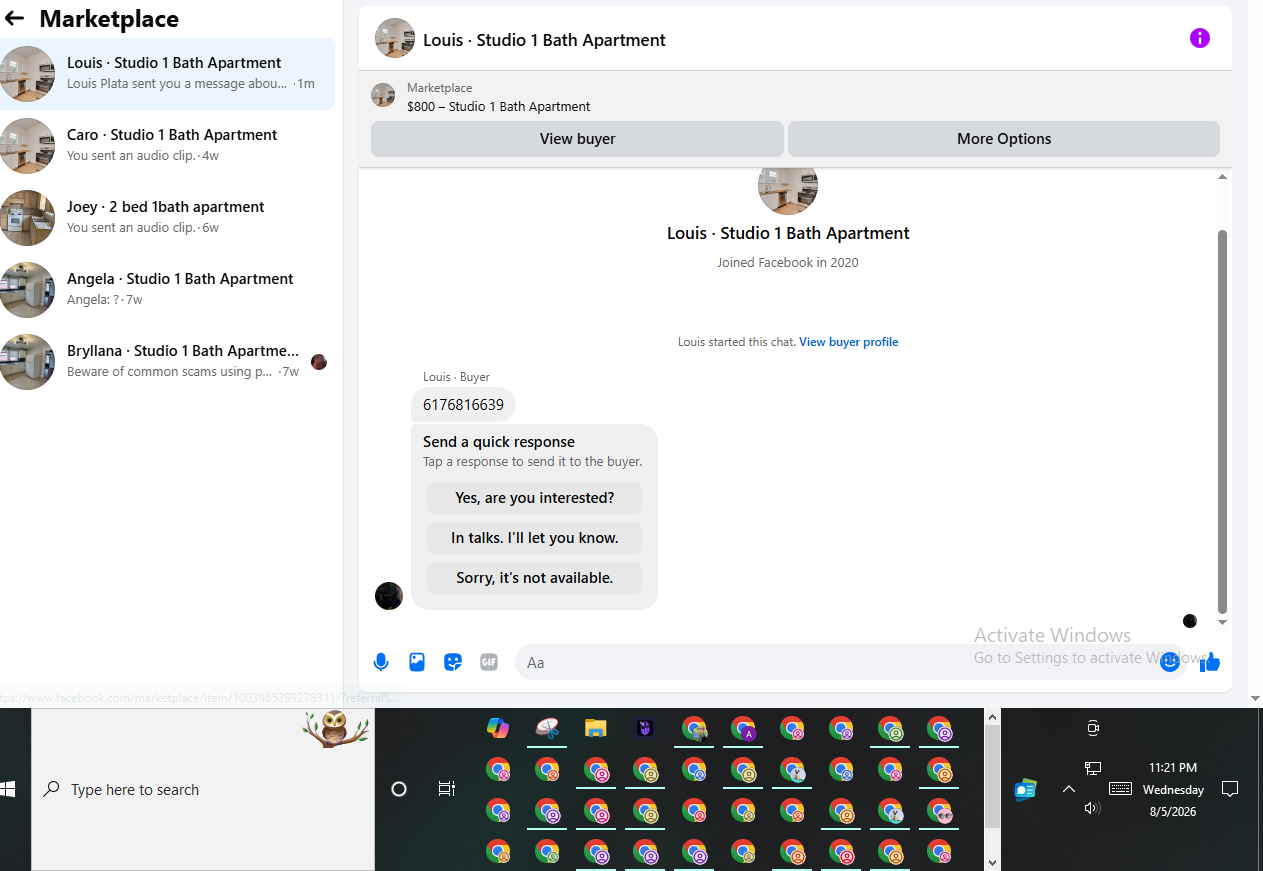Viewport: 1263px width, 871px height.
Task: Click taskbar overflow scroll down arrow
Action: coord(992,862)
